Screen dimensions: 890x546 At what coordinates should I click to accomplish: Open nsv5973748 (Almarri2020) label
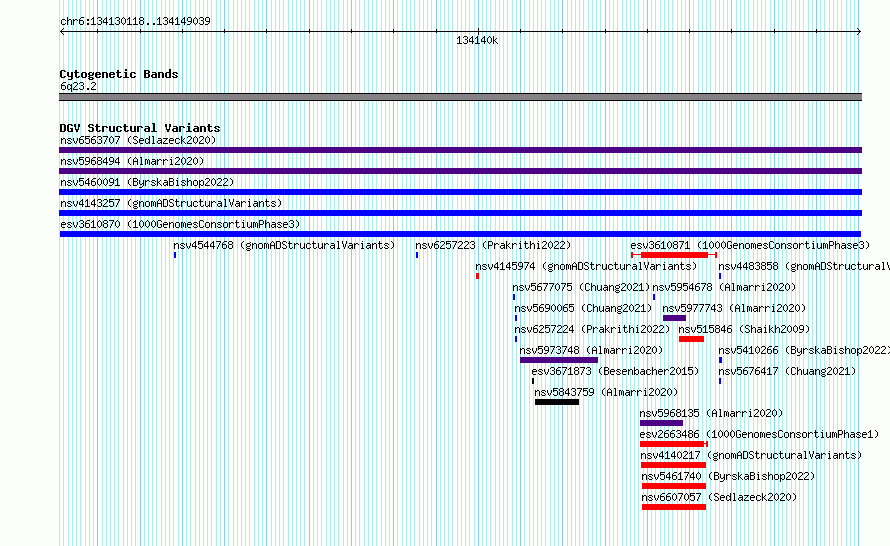591,350
